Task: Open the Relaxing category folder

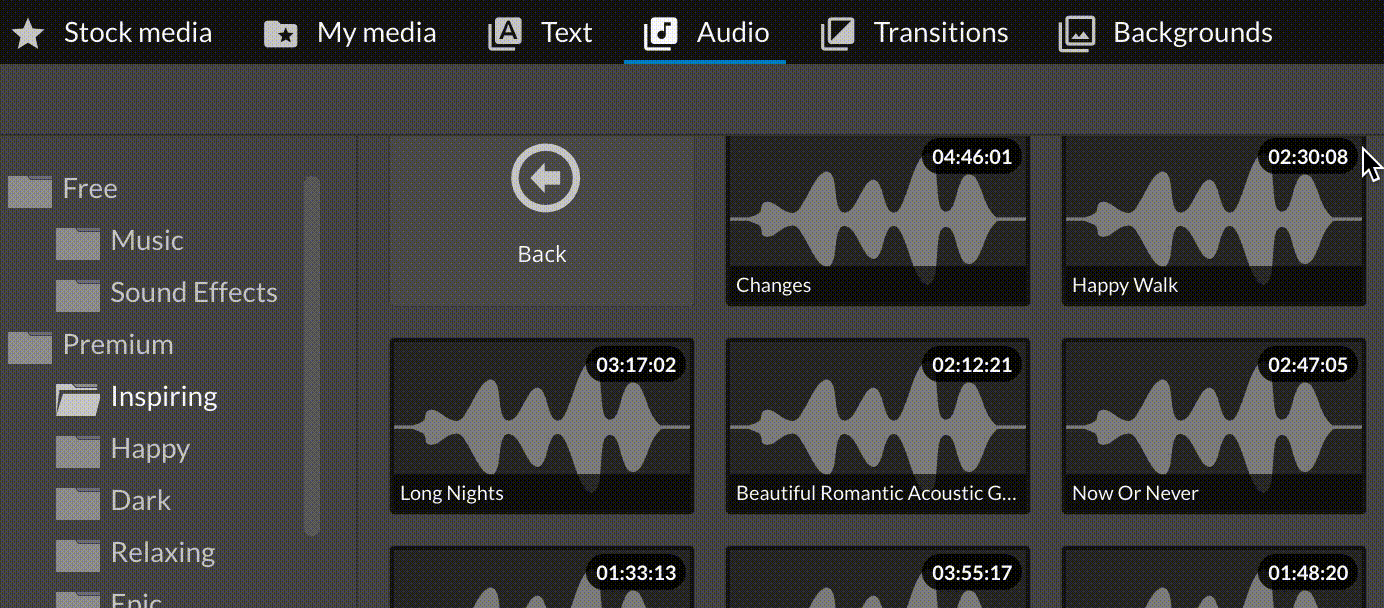Action: point(136,553)
